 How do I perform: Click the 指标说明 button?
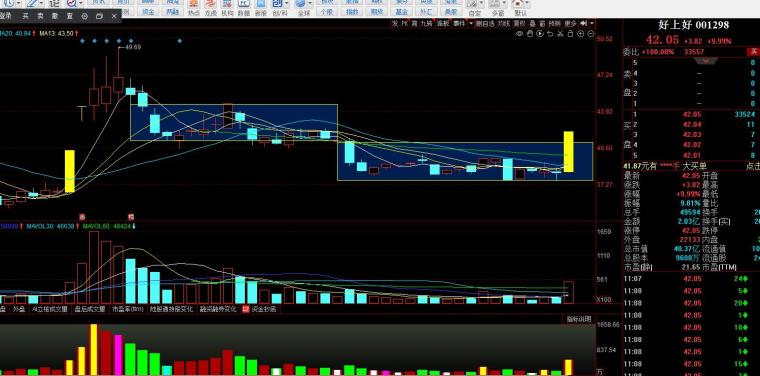pos(579,319)
